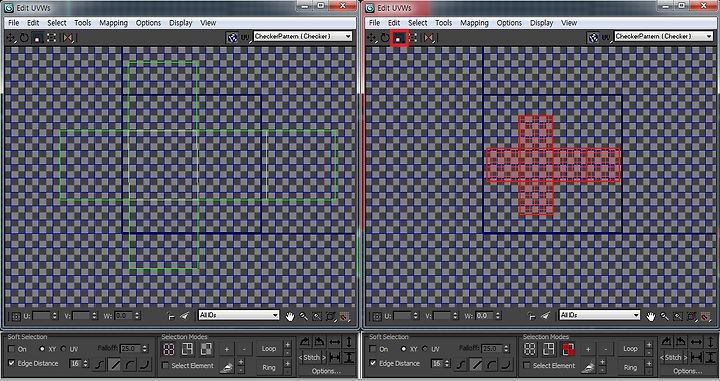Open the Options menu in right window

point(509,22)
